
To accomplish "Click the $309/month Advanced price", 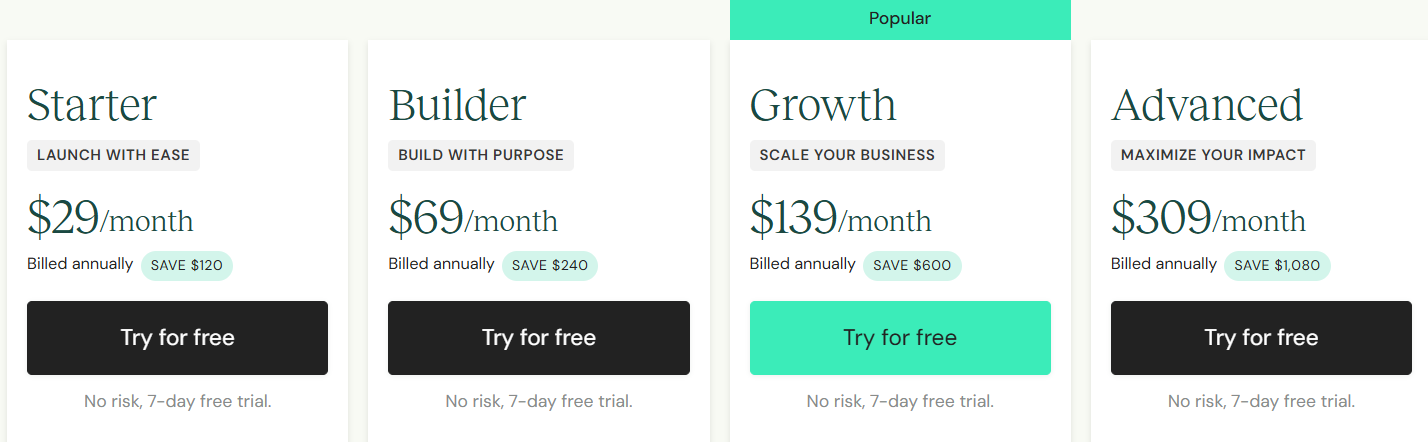I will click(1208, 217).
